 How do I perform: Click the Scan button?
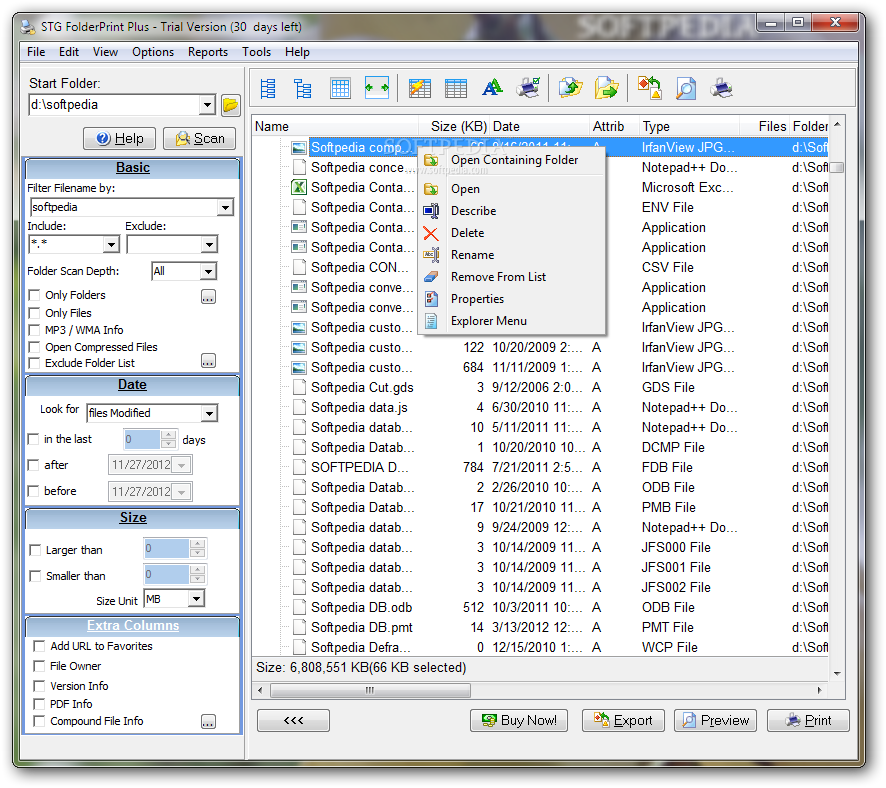click(x=199, y=138)
